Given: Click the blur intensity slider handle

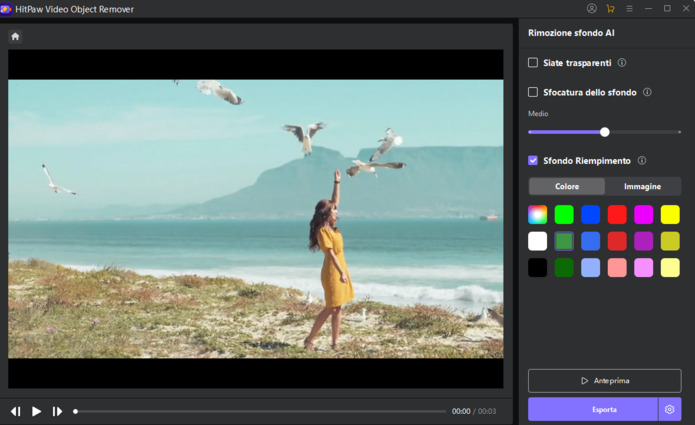Looking at the screenshot, I should [x=604, y=132].
